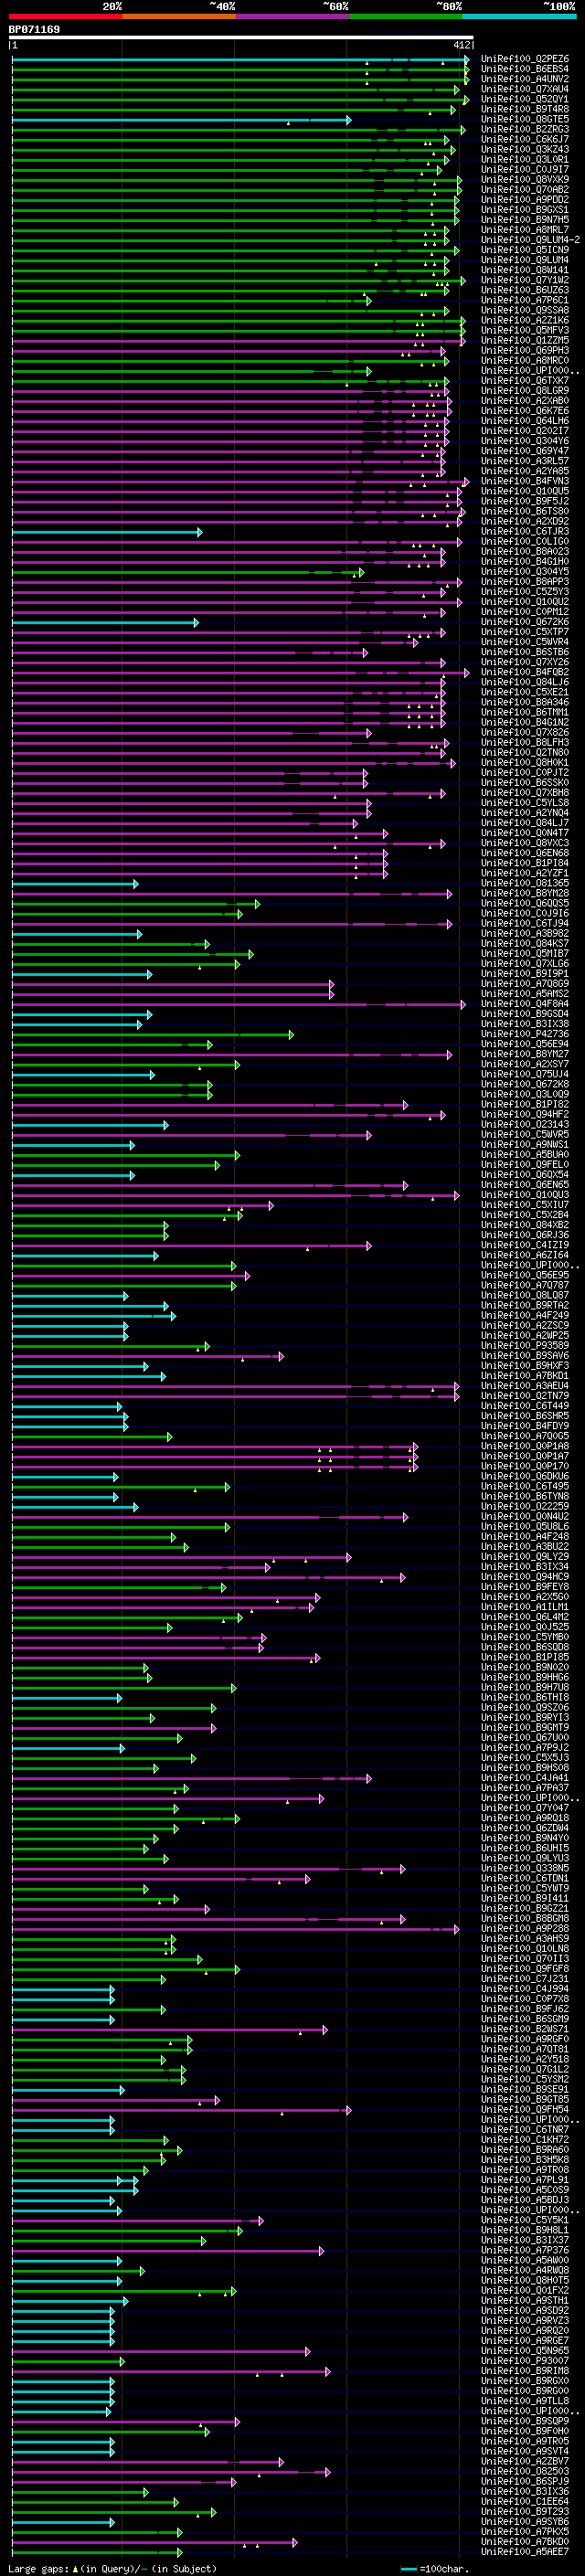
Task: Select the UniRef100_B9SQP9 entry
Action: point(525,2421)
